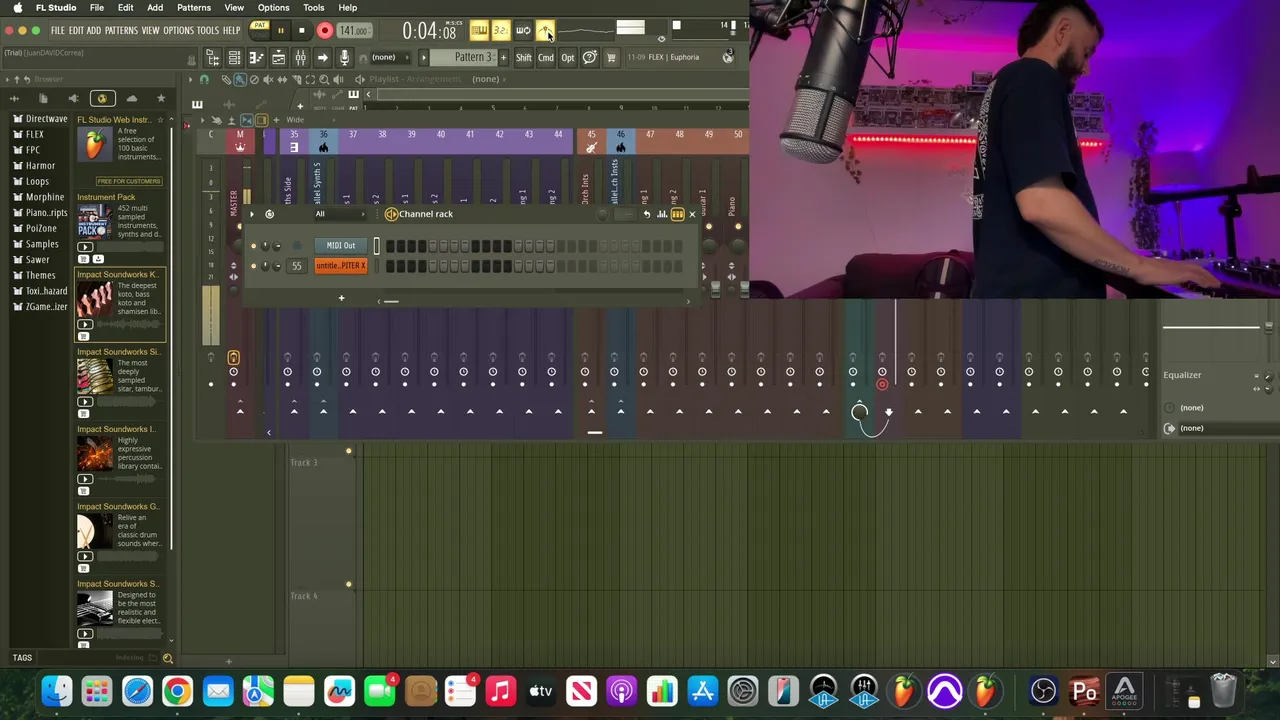Viewport: 1280px width, 720px height.
Task: Select the orange untitle..PITER X channel
Action: click(341, 266)
